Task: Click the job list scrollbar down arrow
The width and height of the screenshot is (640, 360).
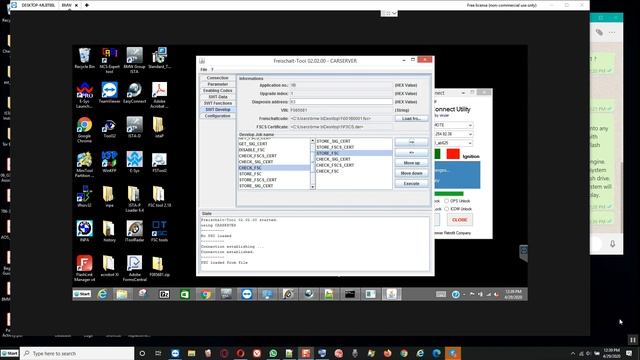Action: 313,187
